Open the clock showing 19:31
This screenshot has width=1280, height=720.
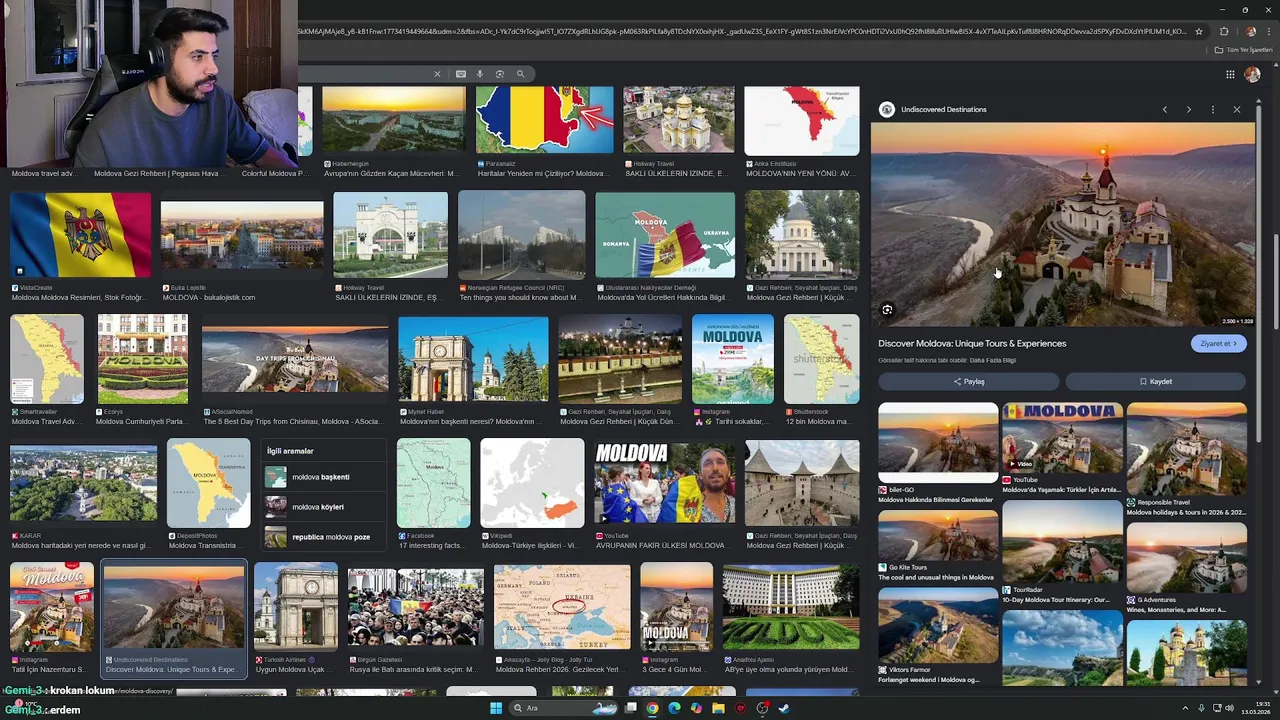pyautogui.click(x=1257, y=708)
